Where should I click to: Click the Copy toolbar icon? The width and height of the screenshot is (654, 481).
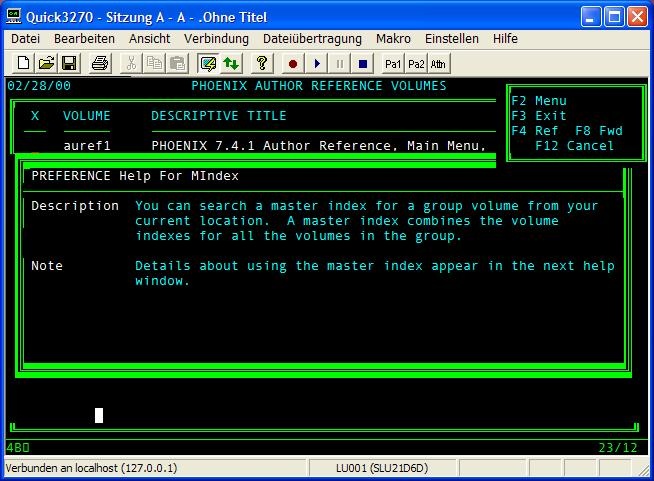154,63
